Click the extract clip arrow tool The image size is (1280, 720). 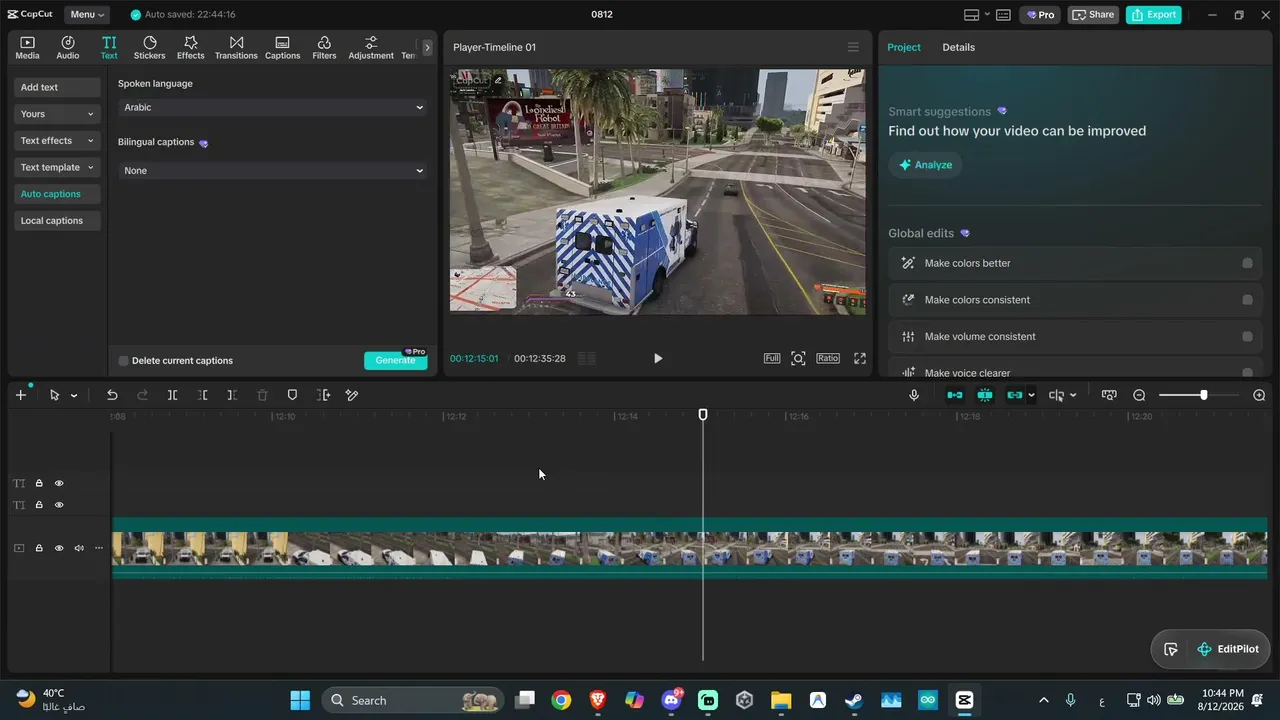322,395
